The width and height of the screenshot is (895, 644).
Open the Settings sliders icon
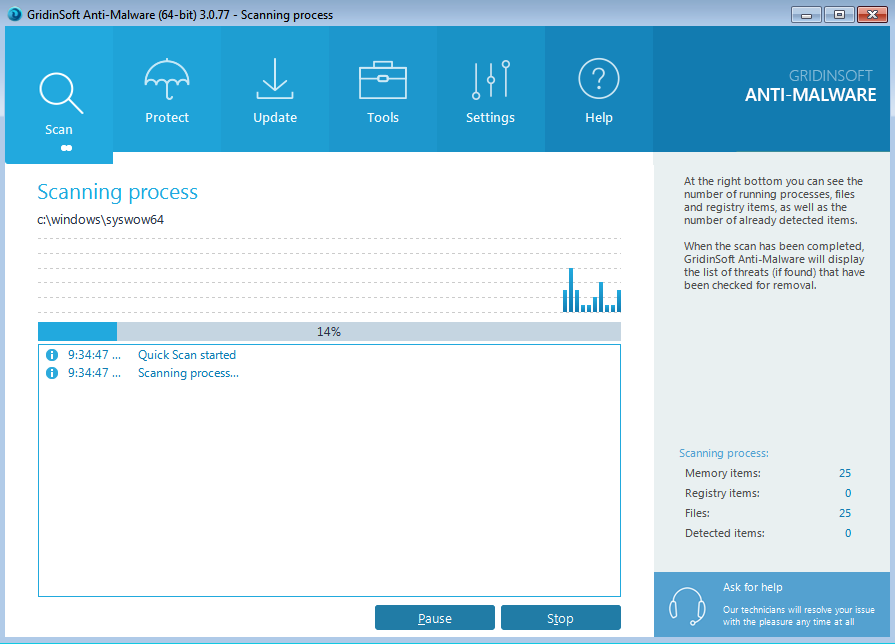(490, 79)
